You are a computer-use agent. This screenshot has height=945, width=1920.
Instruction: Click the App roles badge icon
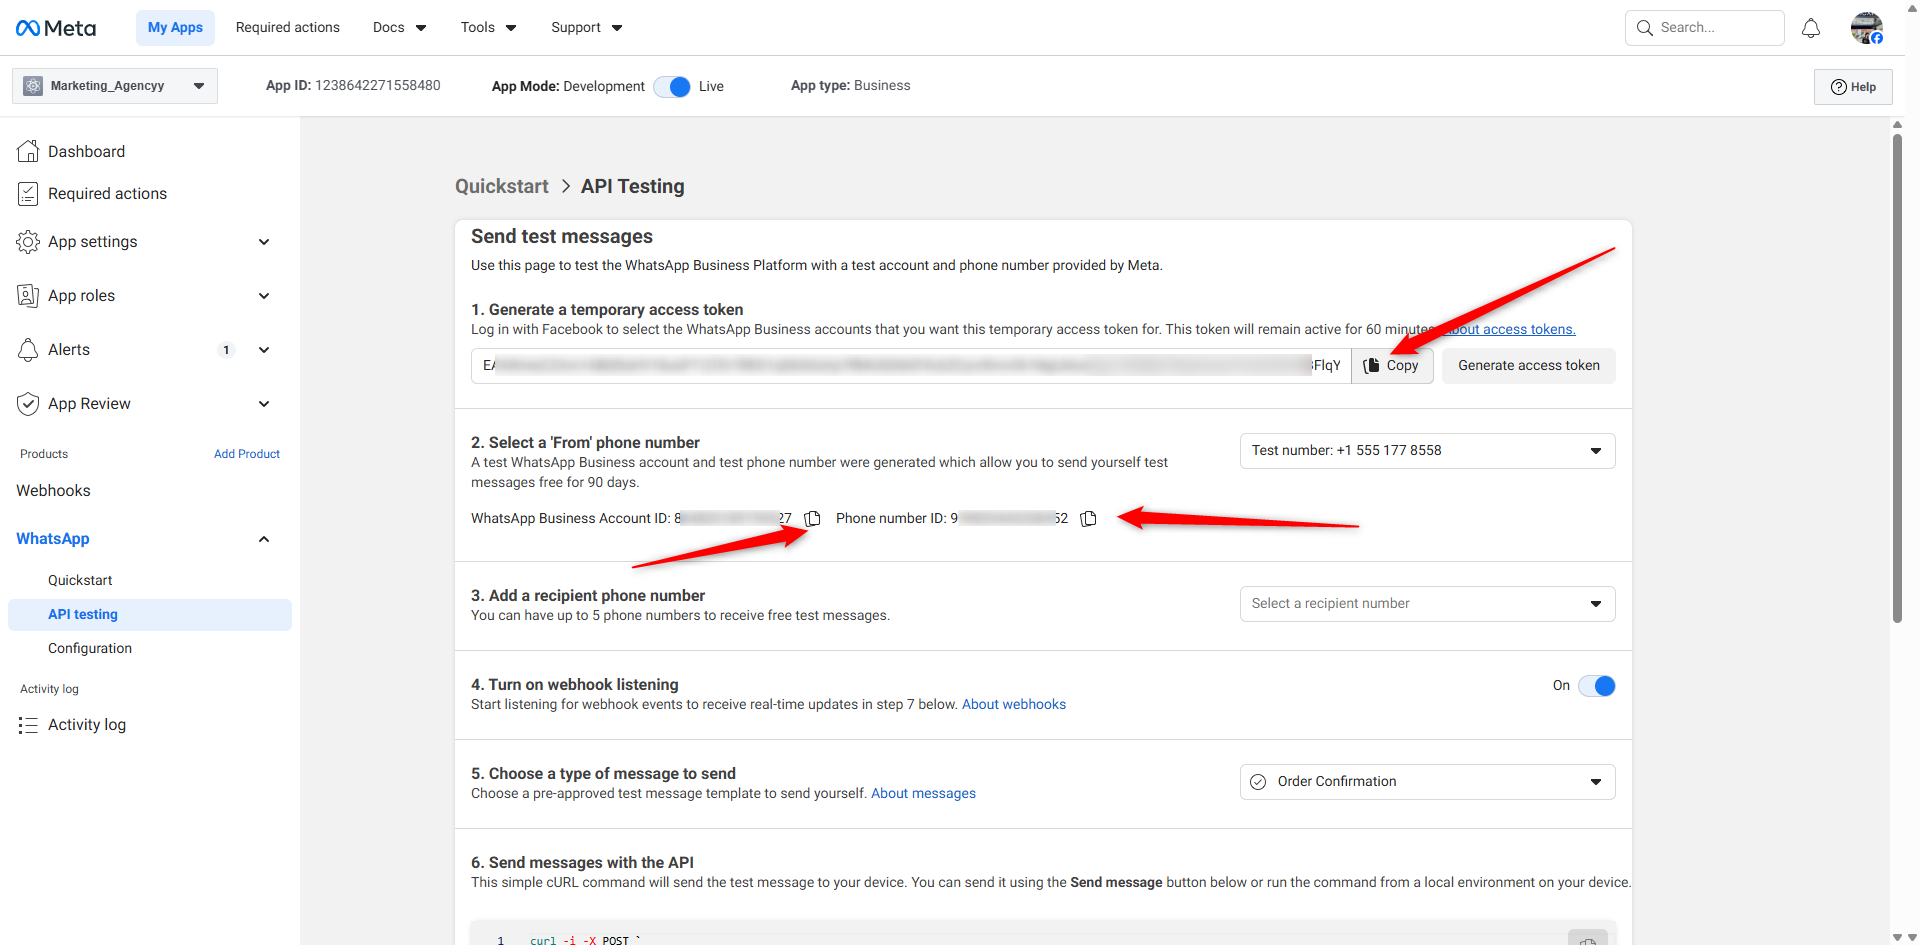coord(28,296)
